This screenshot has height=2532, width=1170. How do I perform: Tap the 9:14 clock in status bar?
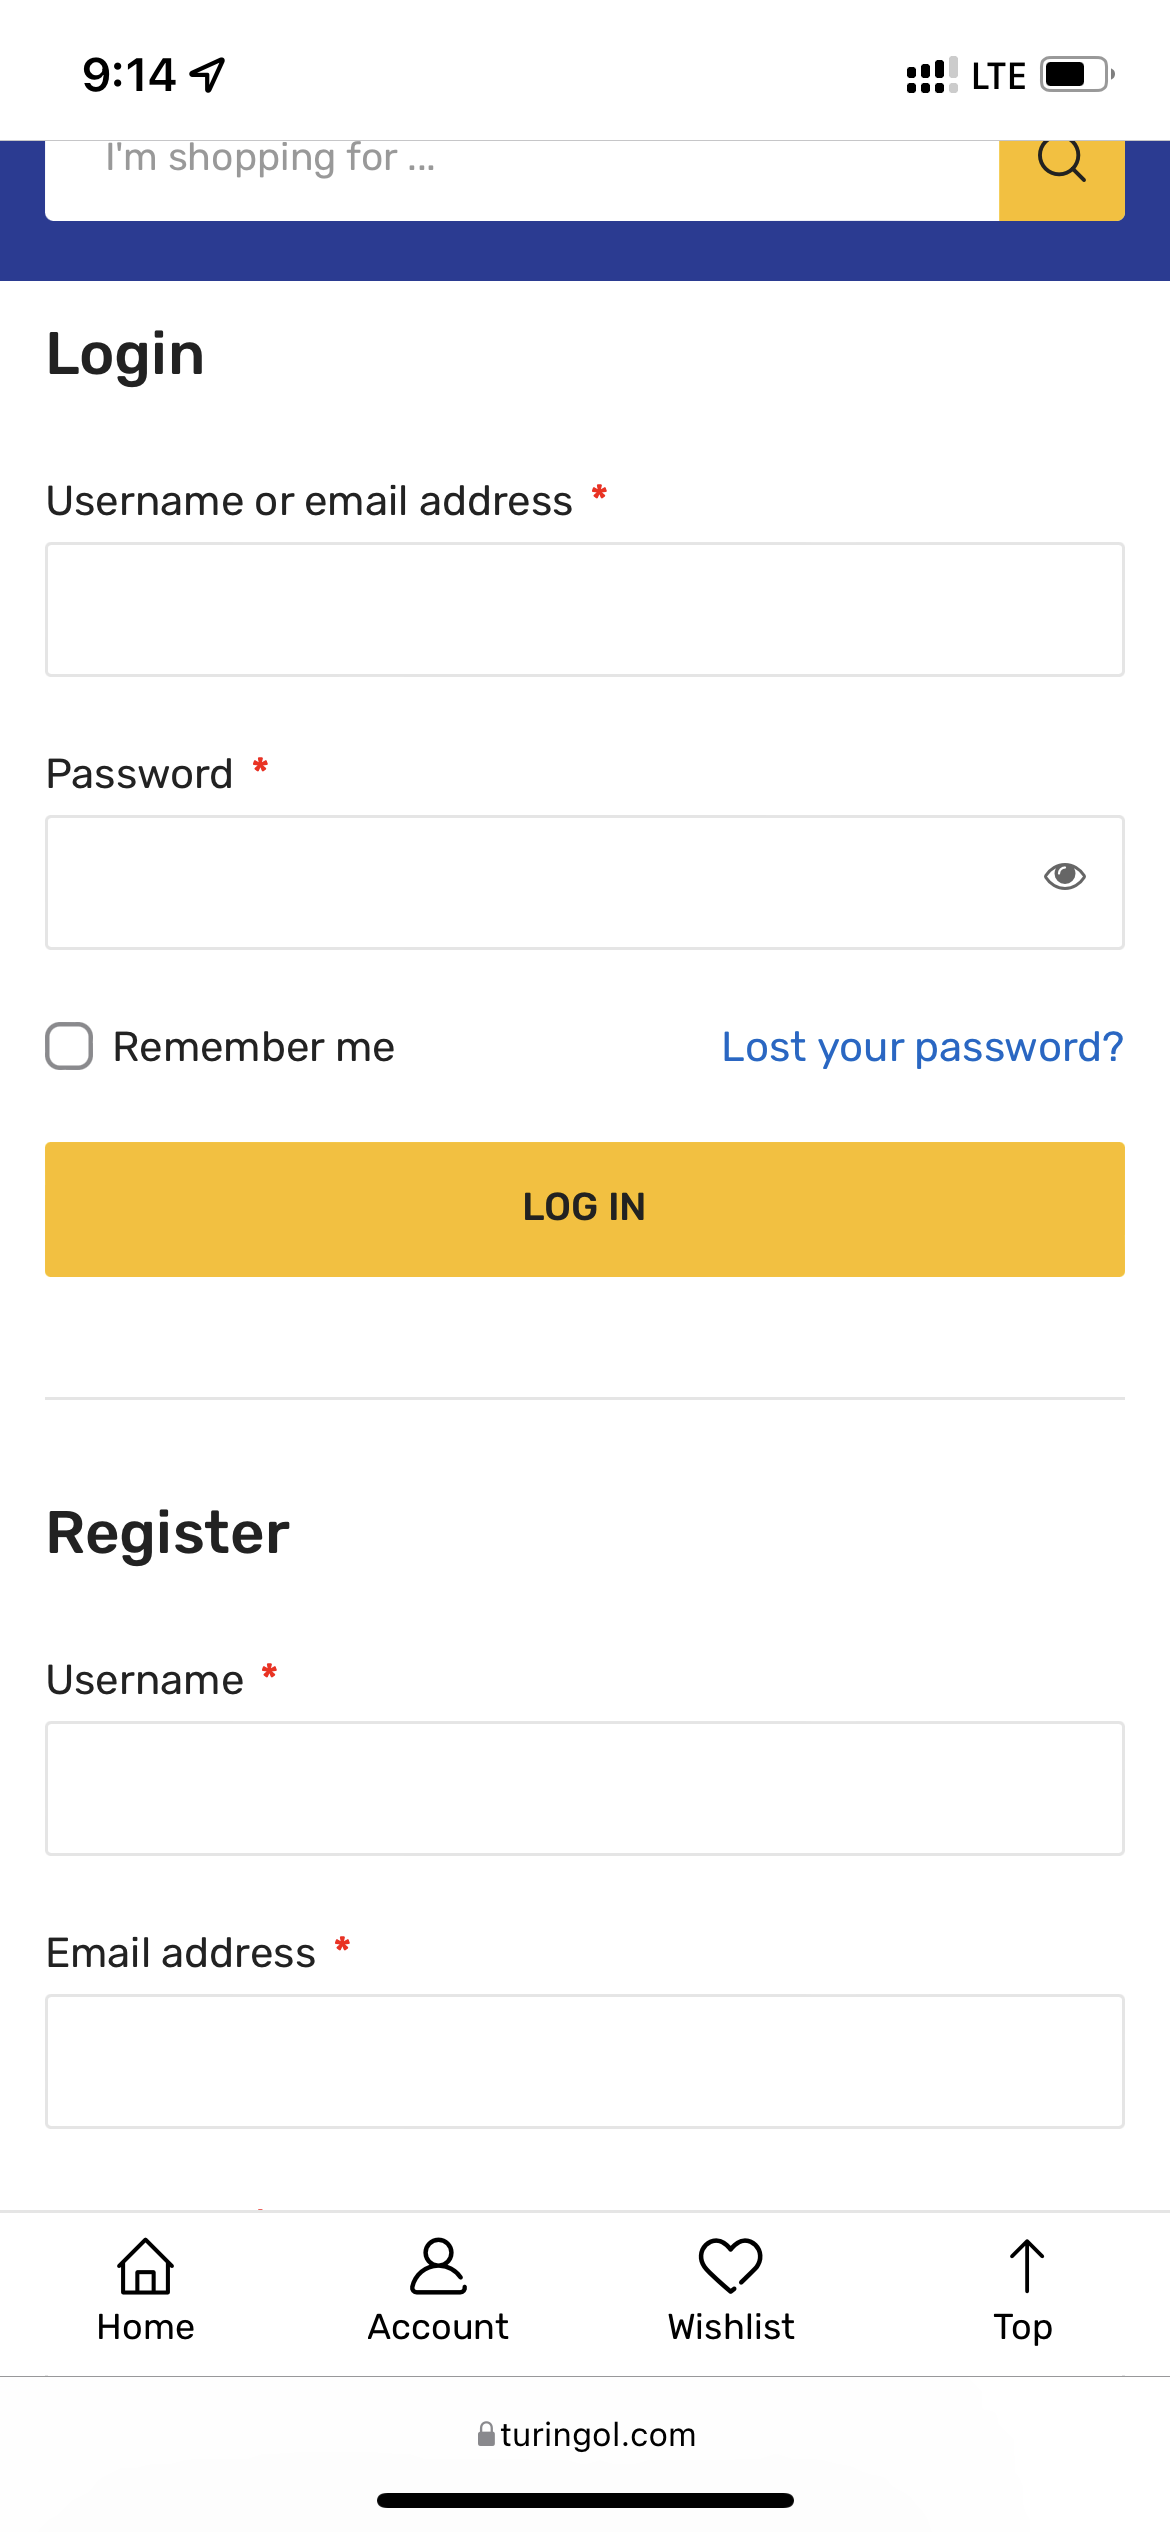(129, 75)
